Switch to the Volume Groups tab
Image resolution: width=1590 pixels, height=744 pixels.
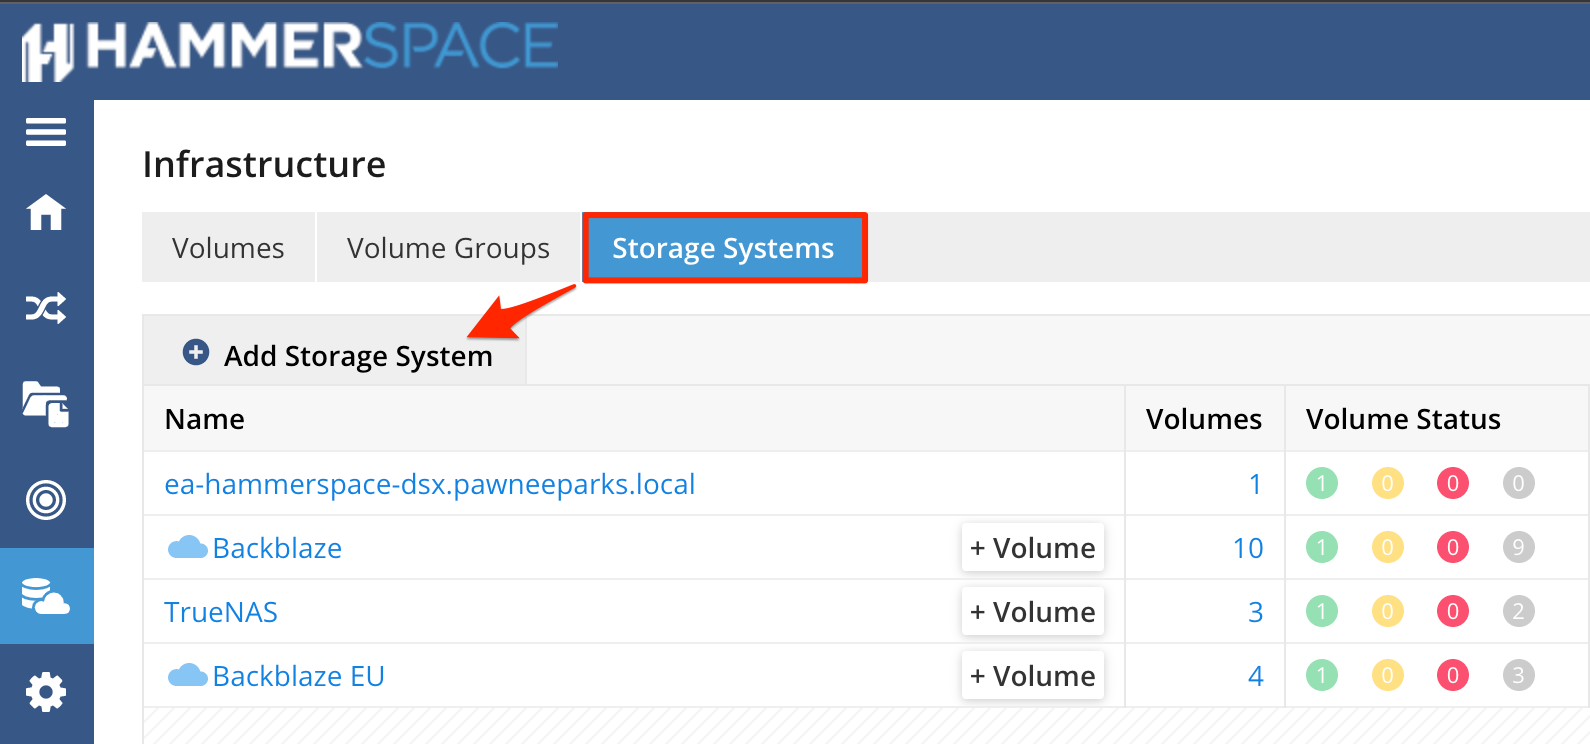coord(448,247)
